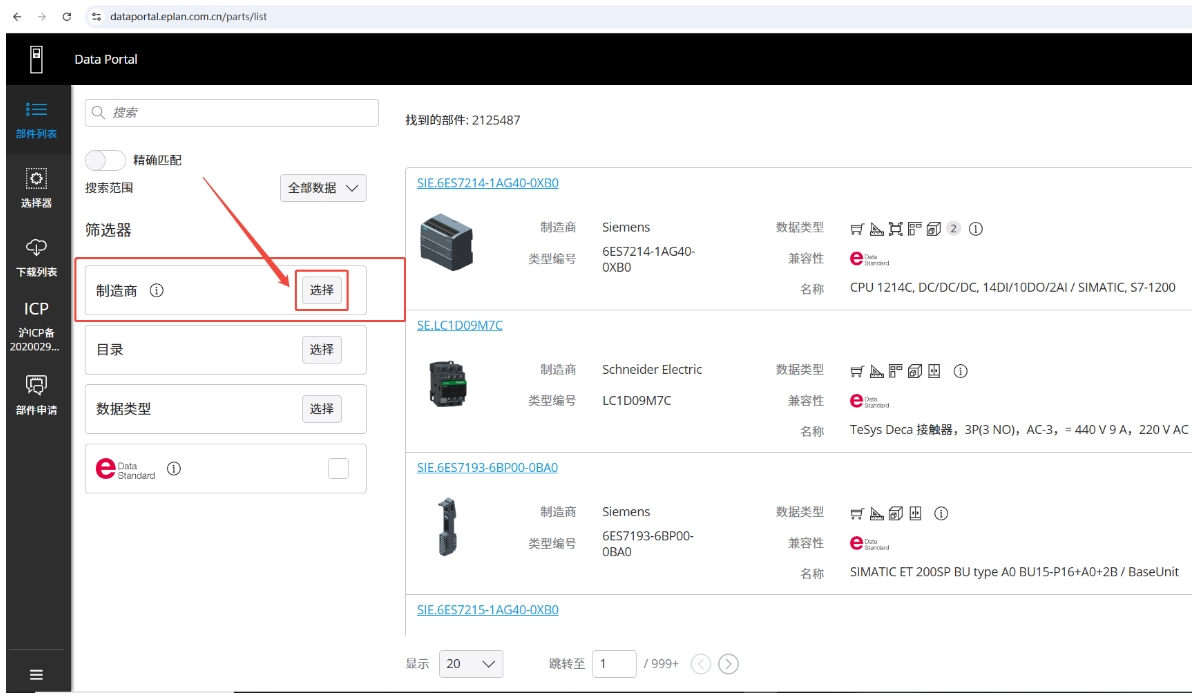1199x700 pixels.
Task: Click the Data Portal logo icon
Action: (36, 59)
